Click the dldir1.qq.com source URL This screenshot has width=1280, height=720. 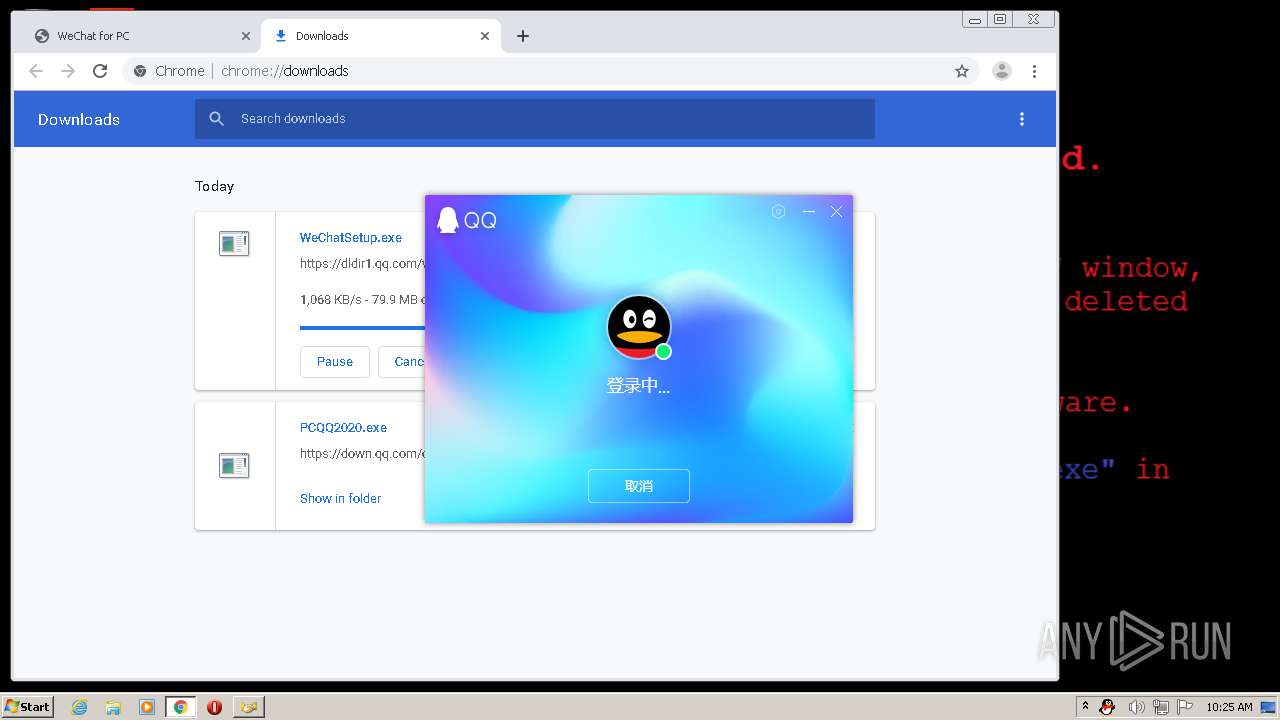point(362,264)
